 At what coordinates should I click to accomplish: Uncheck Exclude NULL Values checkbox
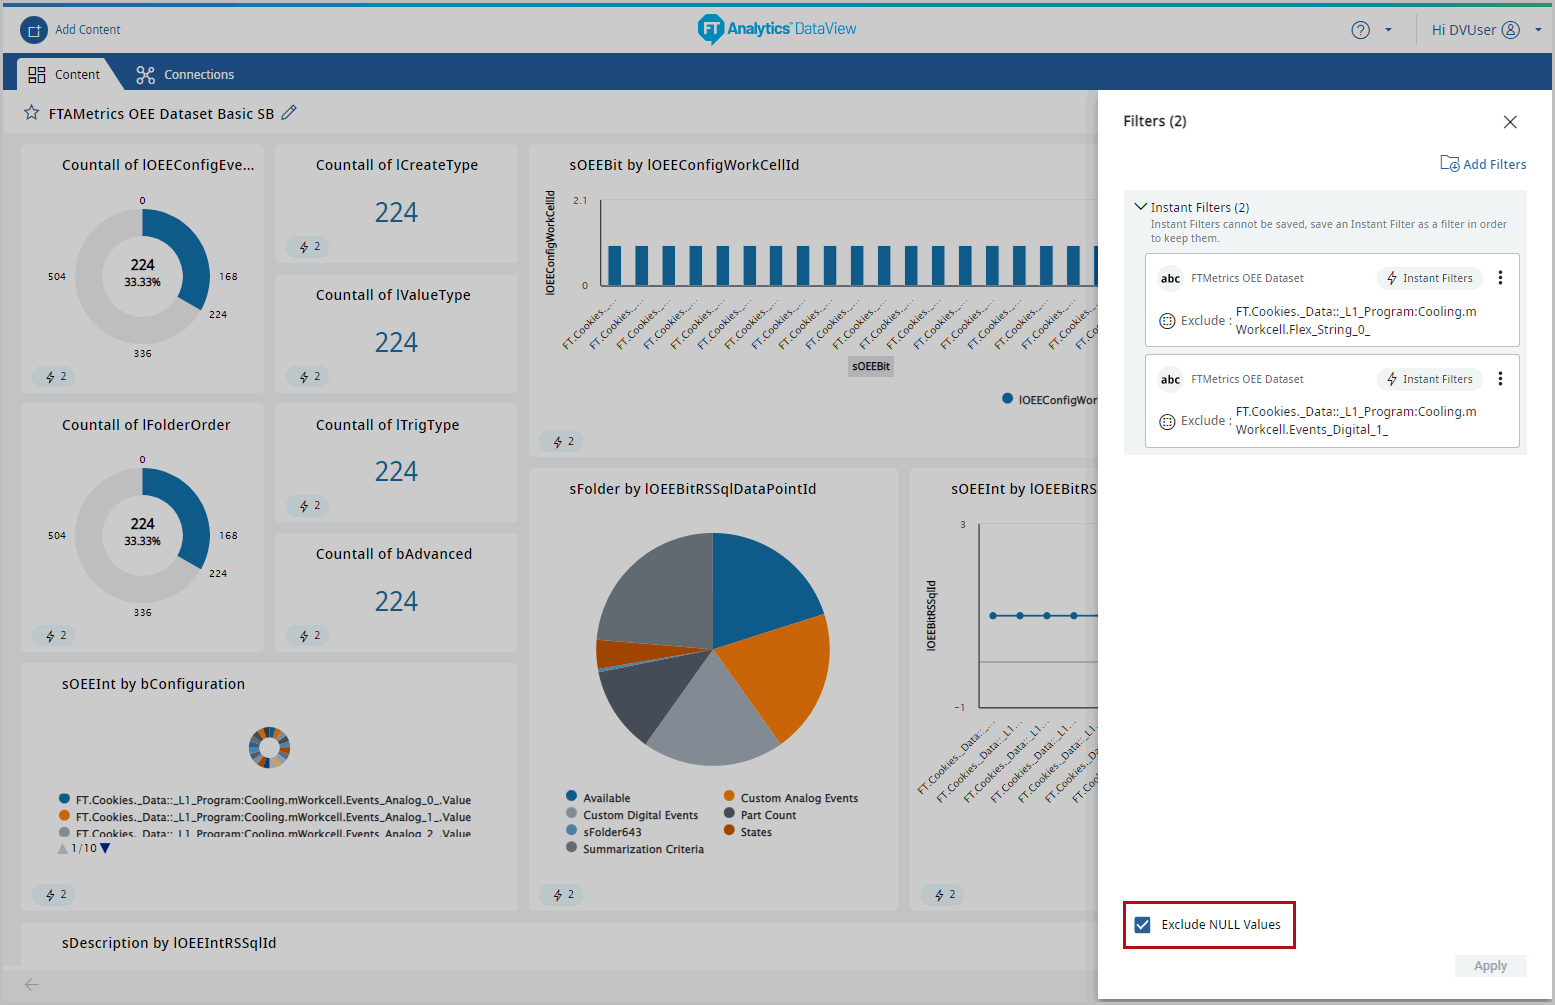click(1142, 925)
